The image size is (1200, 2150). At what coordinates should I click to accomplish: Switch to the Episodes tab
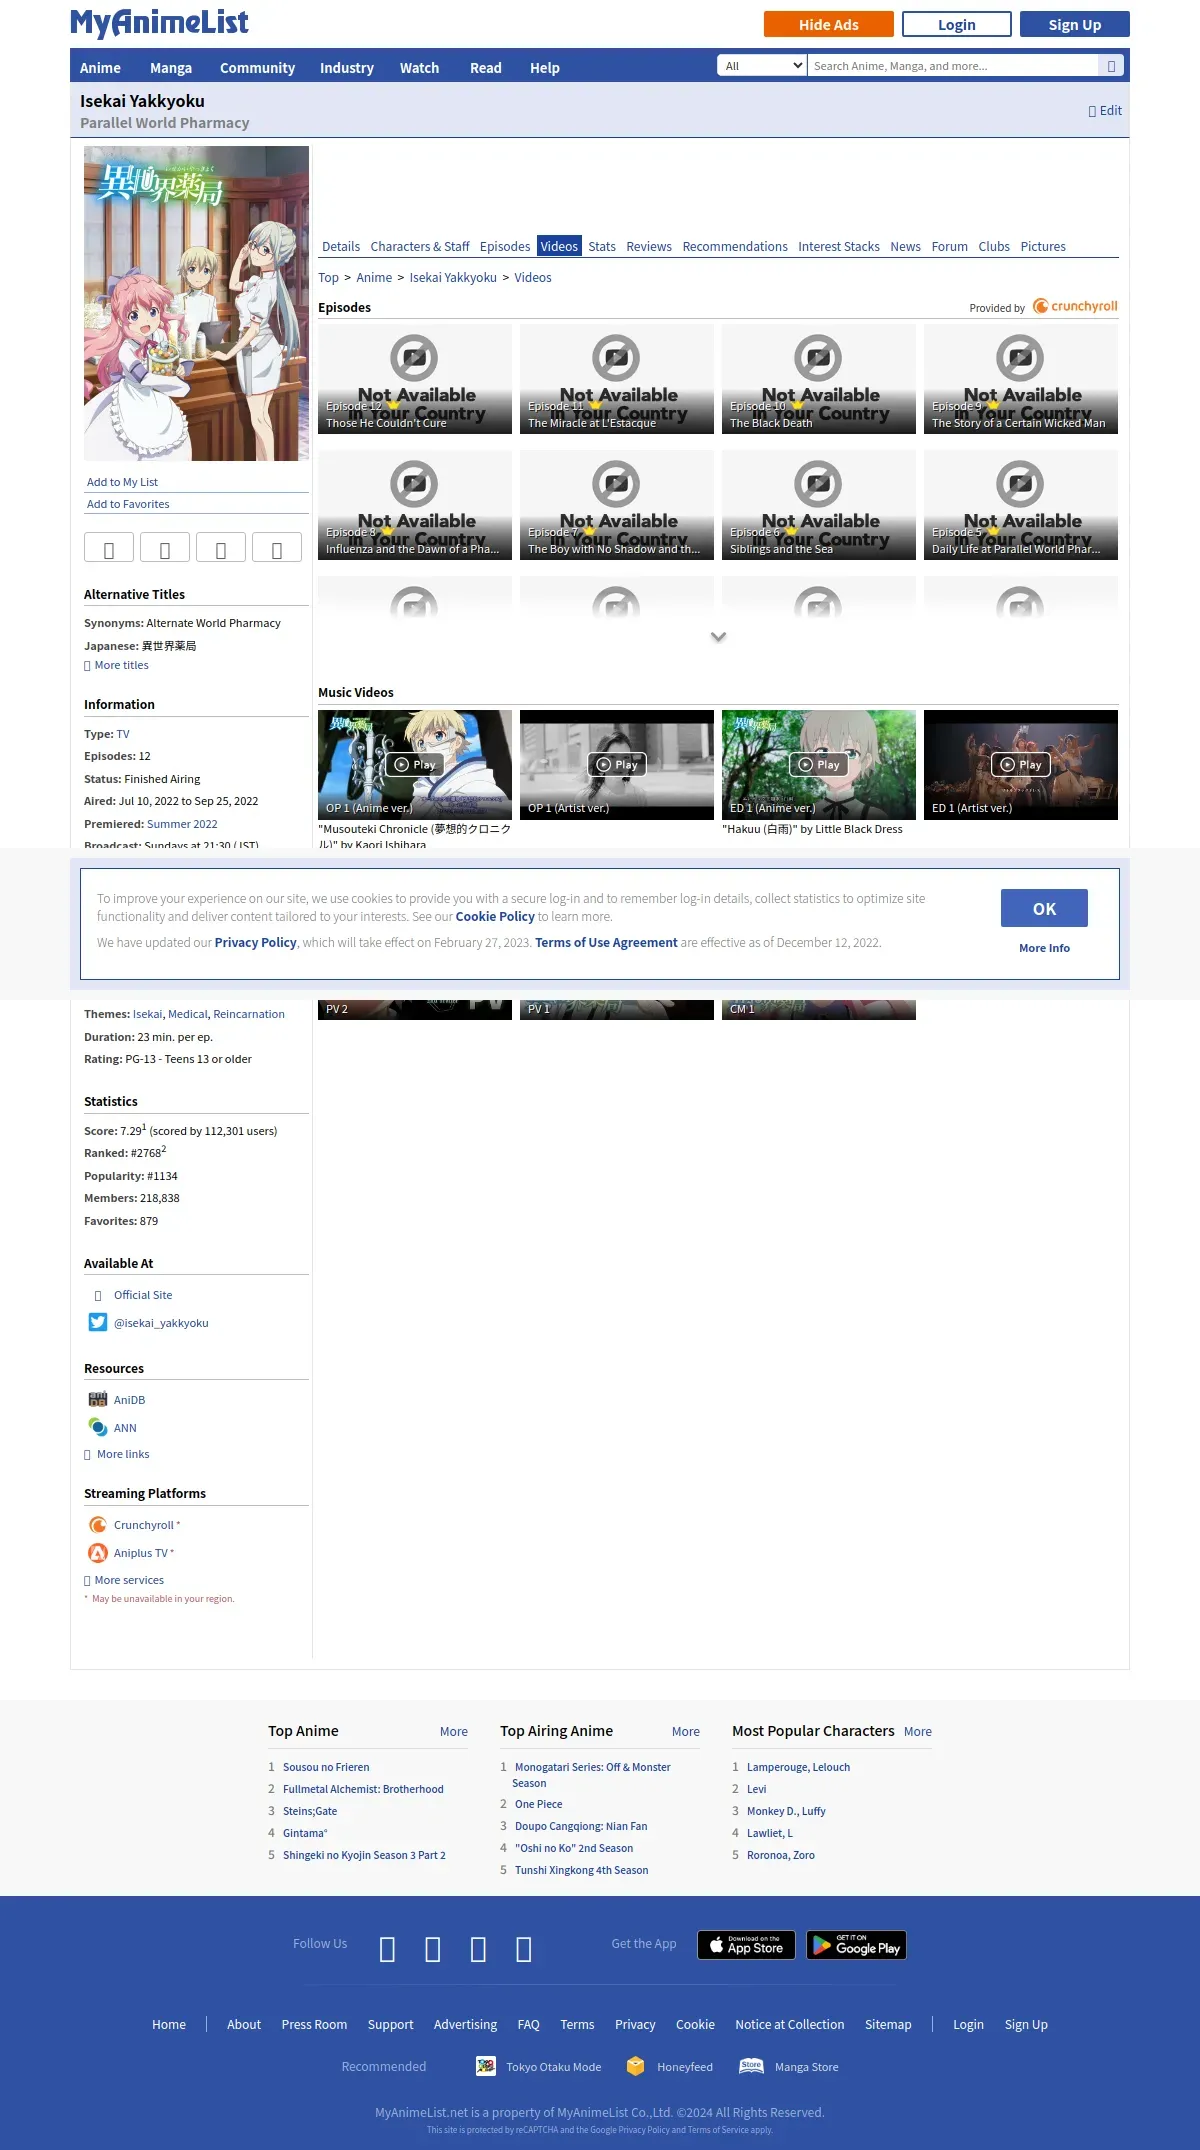click(x=505, y=247)
